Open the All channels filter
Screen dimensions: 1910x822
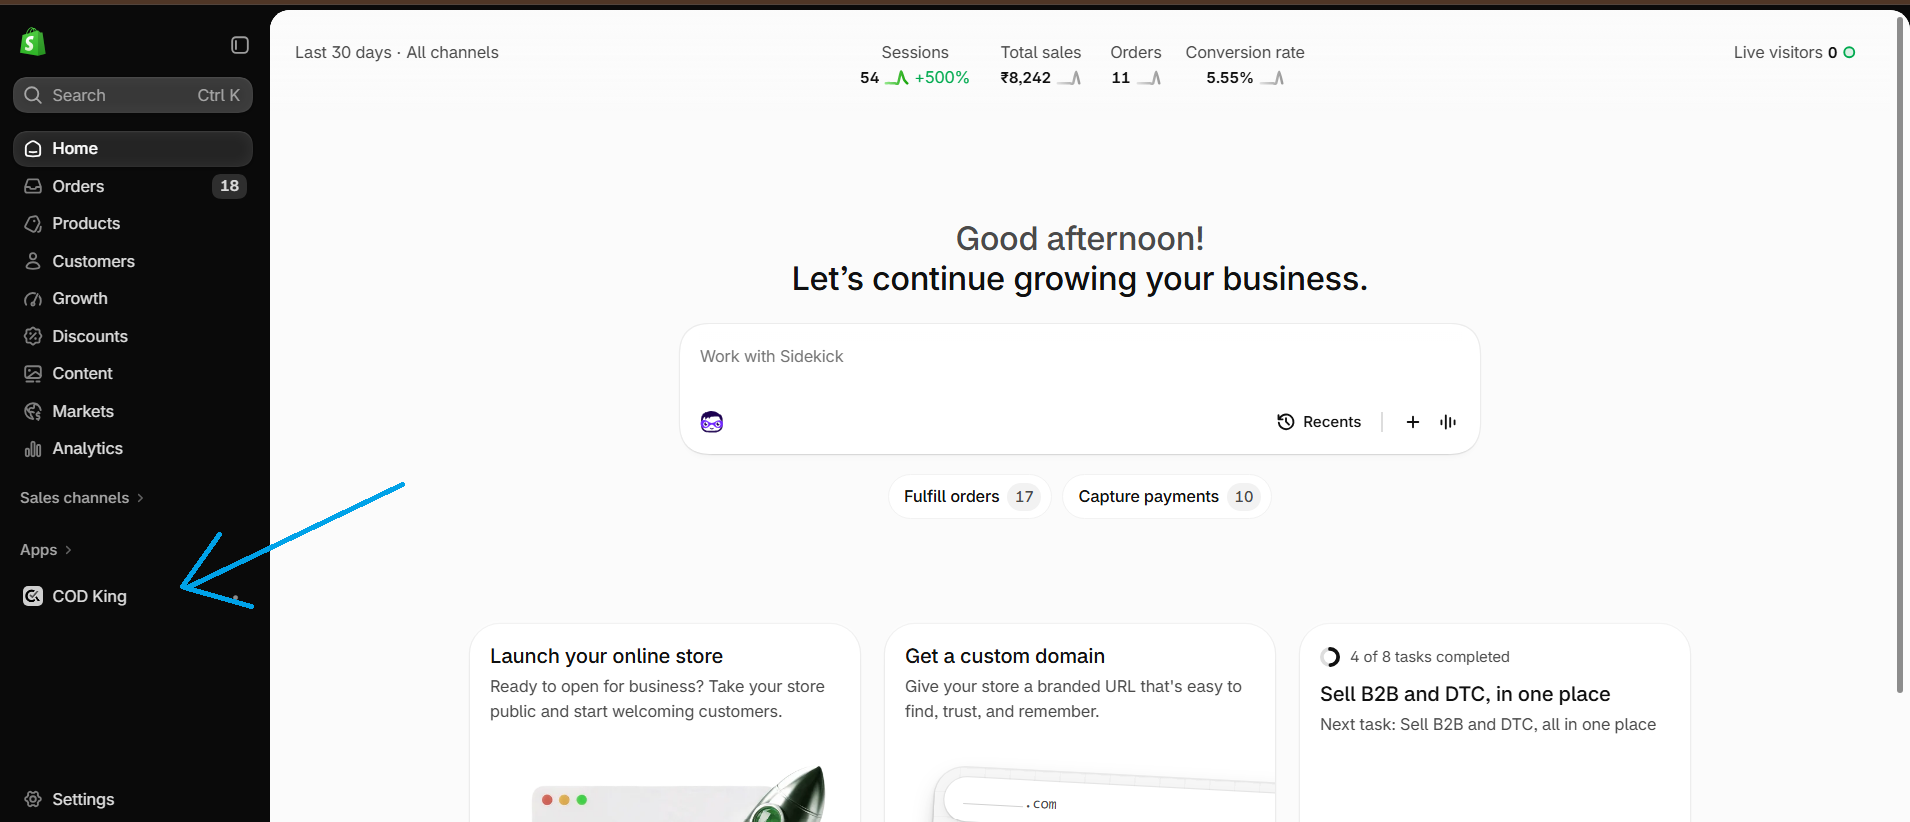click(452, 52)
